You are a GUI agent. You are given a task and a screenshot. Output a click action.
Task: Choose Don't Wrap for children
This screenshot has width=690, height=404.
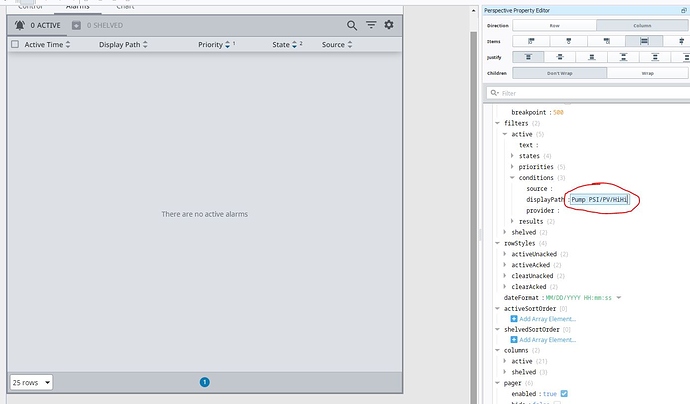point(560,73)
